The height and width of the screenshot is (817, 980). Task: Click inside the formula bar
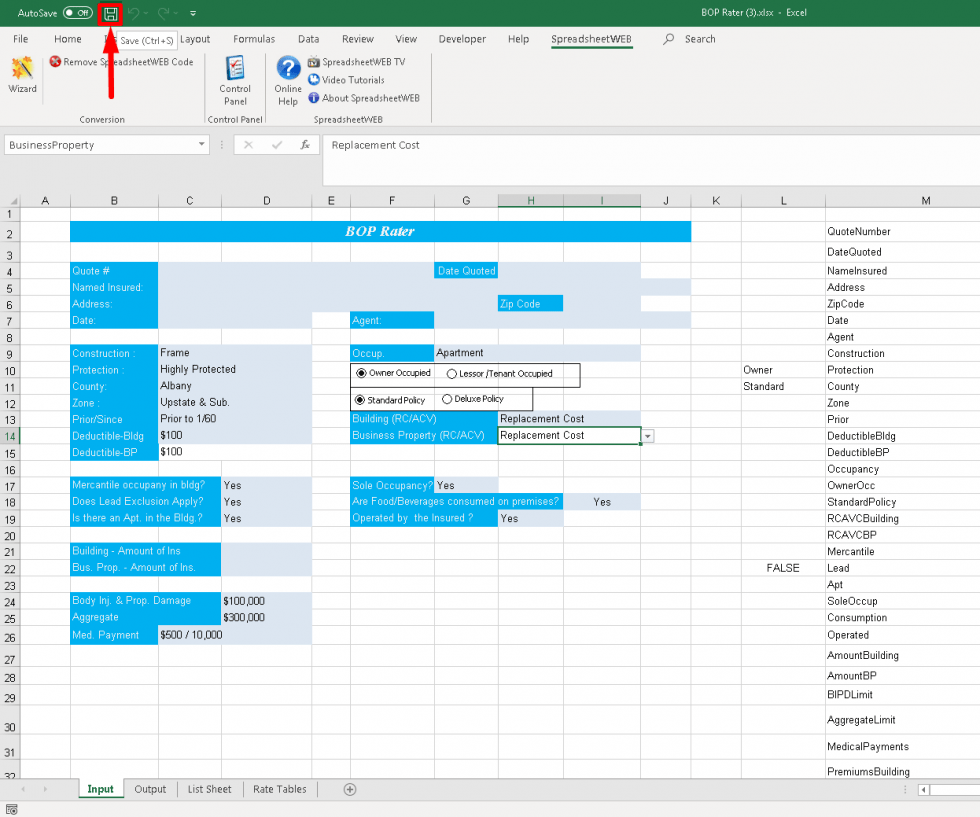pos(500,145)
